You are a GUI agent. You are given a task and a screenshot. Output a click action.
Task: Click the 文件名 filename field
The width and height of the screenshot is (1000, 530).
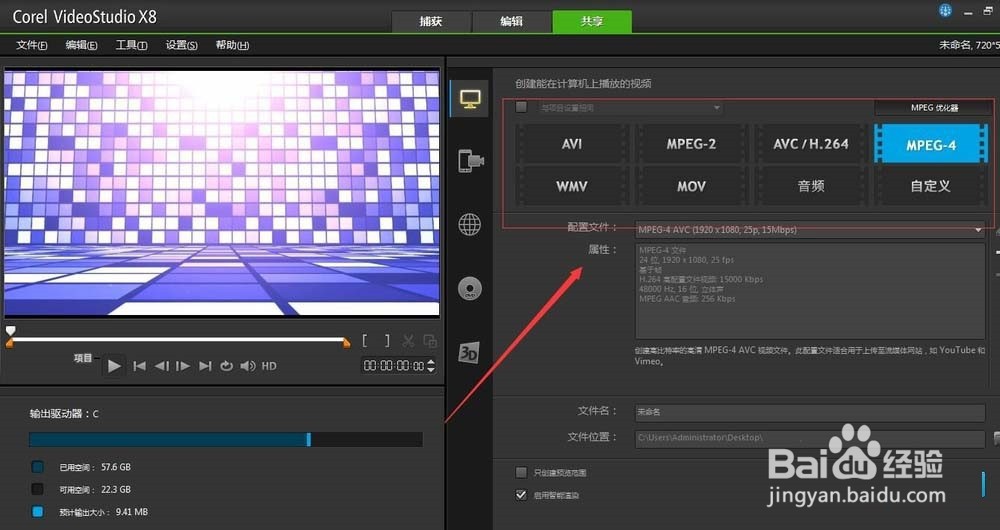(x=810, y=412)
